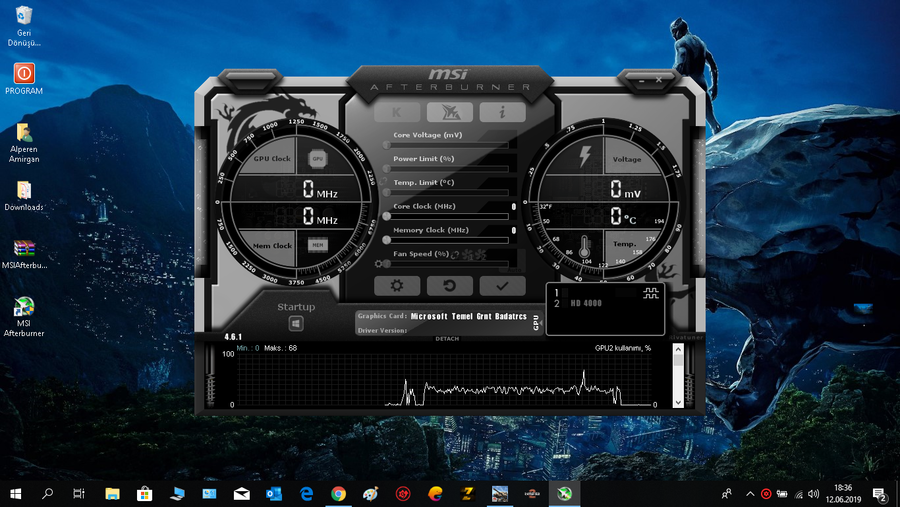Click the thermometer temperature icon
The image size is (900, 507).
[x=584, y=246]
